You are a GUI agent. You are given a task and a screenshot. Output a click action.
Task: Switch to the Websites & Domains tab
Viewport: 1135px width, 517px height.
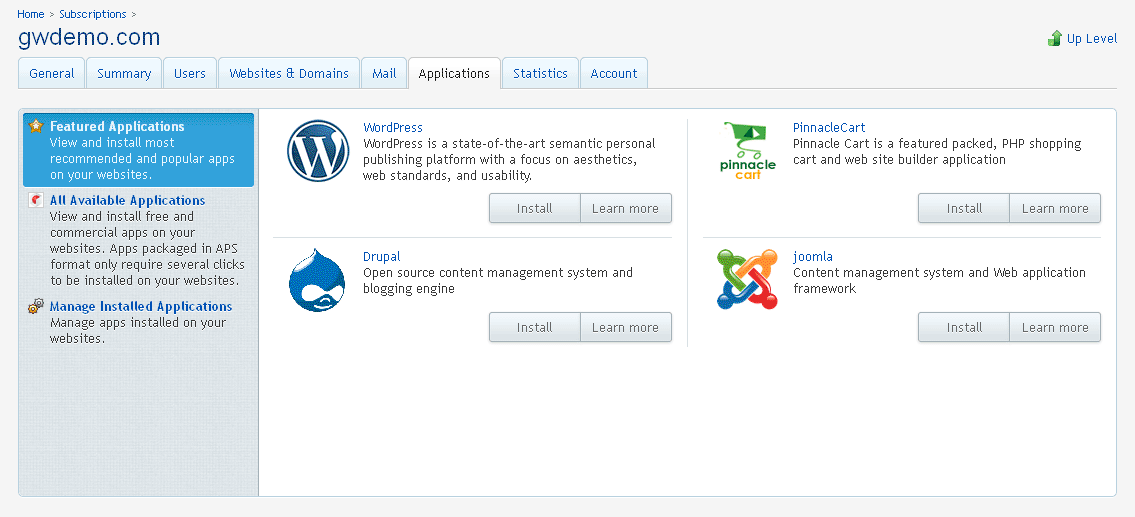tap(288, 74)
